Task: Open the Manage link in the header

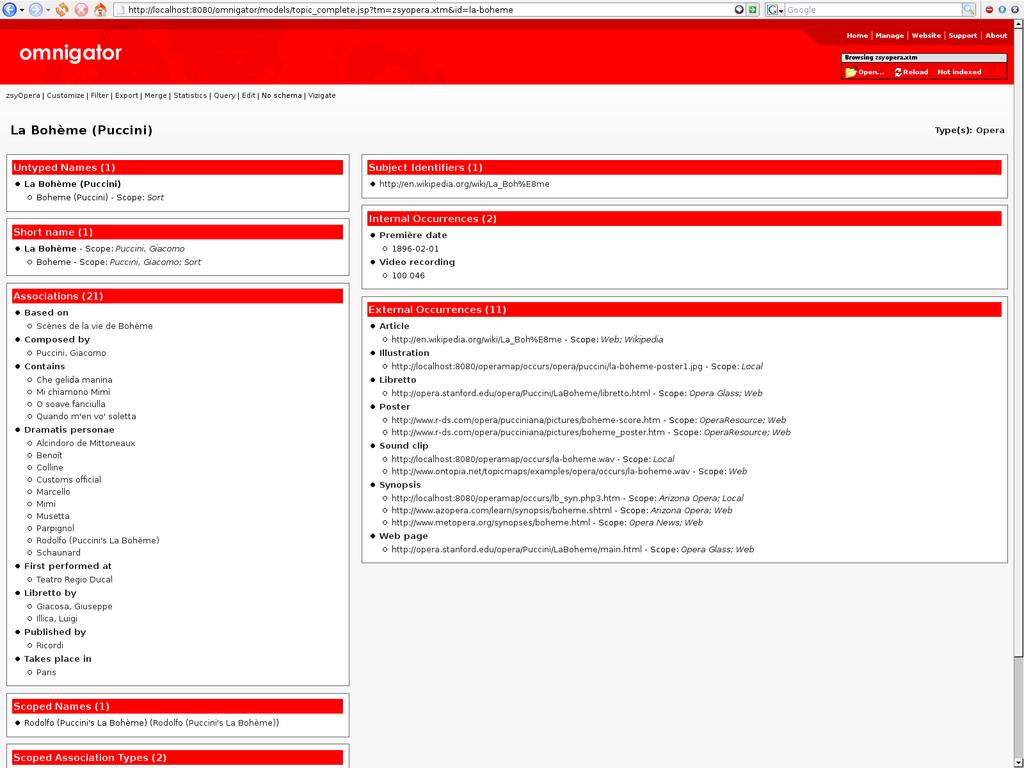Action: point(889,36)
